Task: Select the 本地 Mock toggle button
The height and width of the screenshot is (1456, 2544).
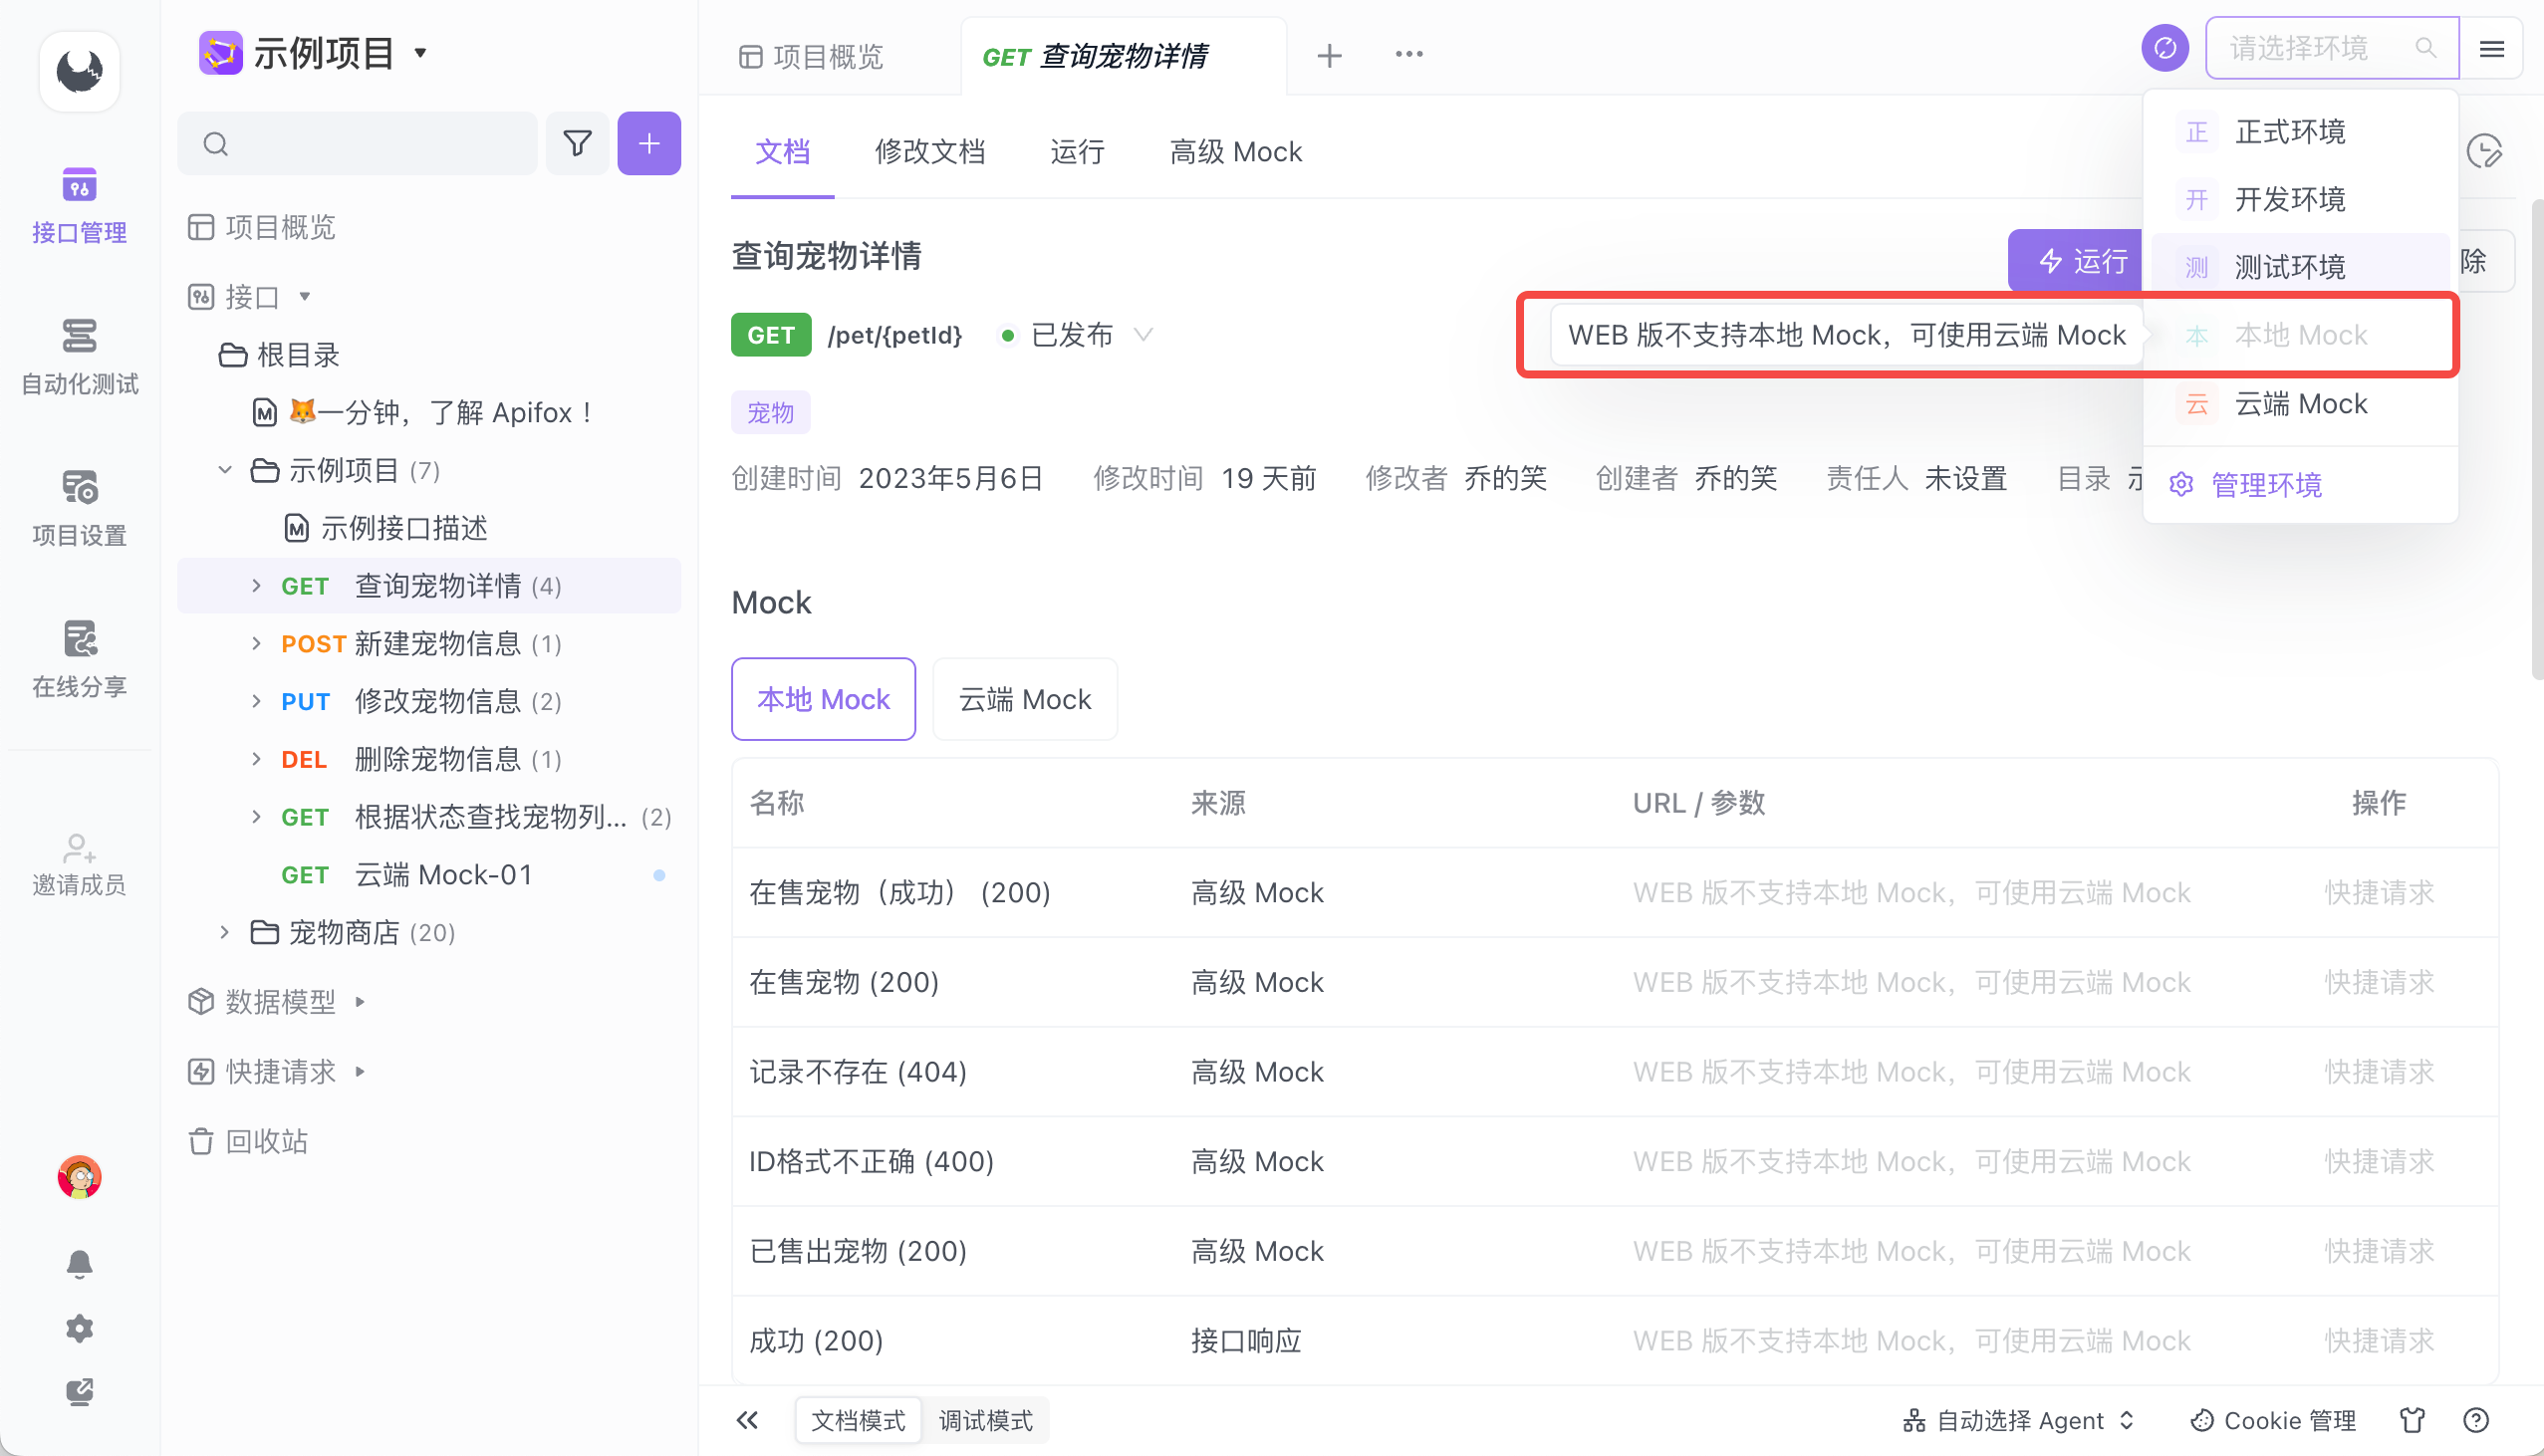Action: pos(823,699)
